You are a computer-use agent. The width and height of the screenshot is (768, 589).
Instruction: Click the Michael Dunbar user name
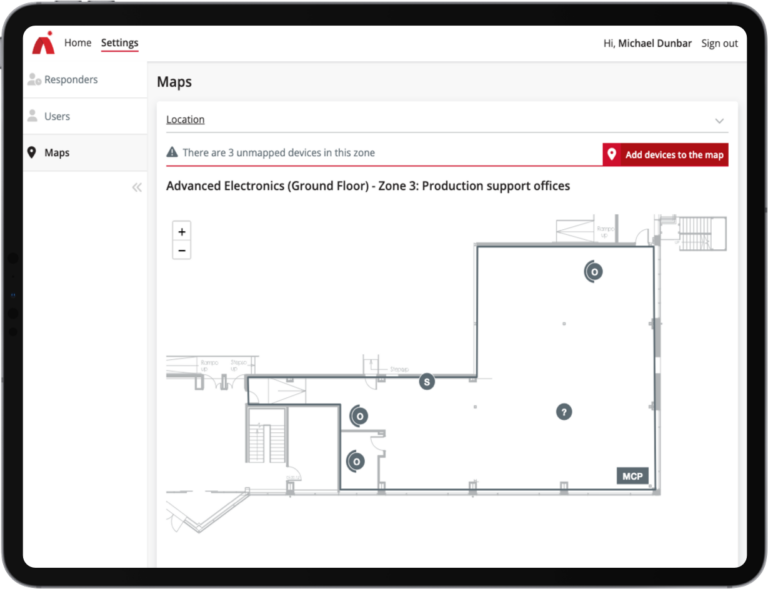click(x=654, y=44)
